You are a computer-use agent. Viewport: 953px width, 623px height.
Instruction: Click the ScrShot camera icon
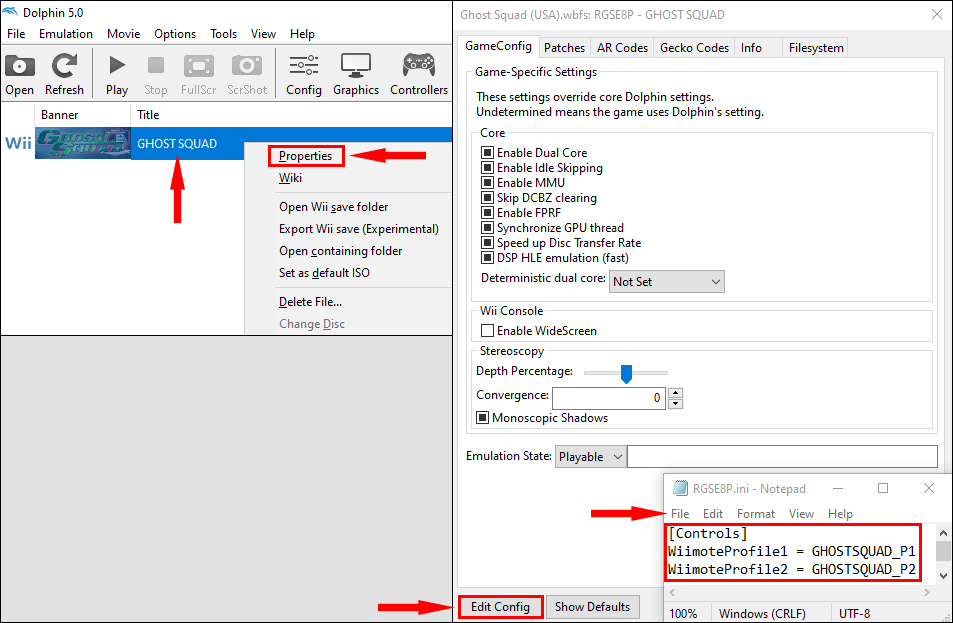(x=247, y=66)
